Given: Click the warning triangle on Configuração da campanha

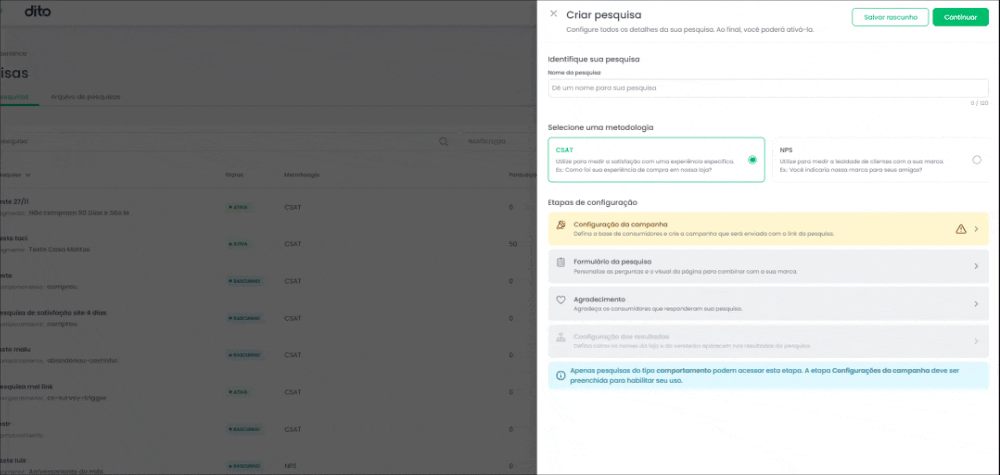Looking at the screenshot, I should click(960, 229).
